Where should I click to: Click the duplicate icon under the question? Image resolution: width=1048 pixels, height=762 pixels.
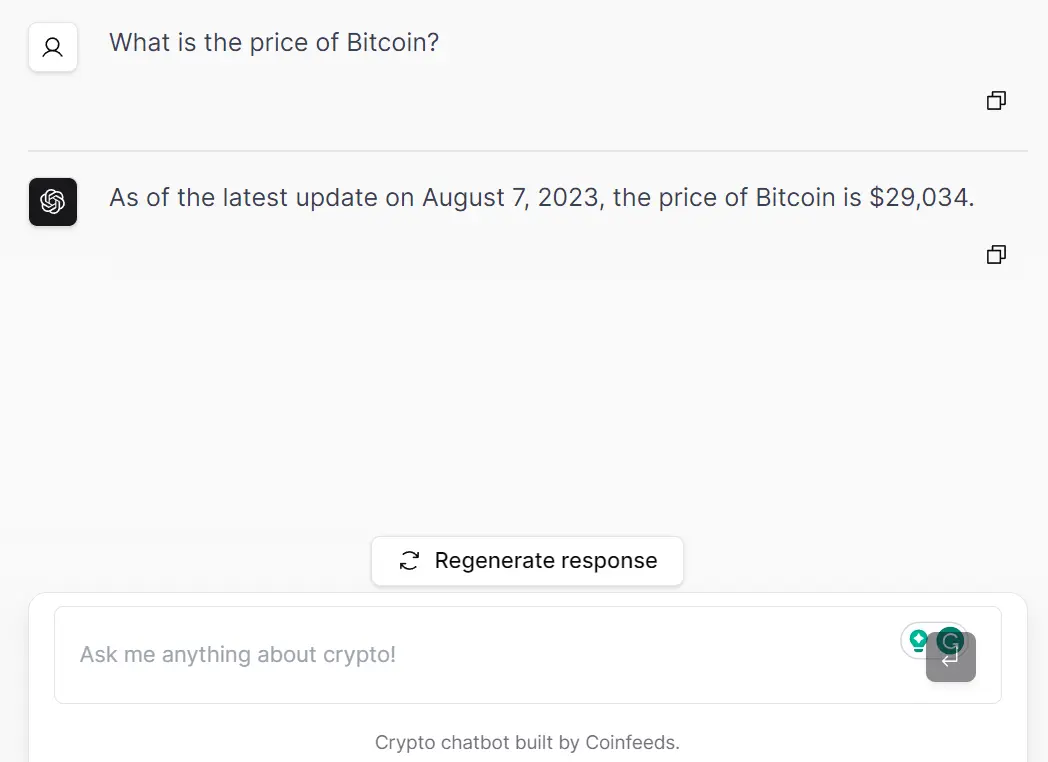tap(996, 100)
